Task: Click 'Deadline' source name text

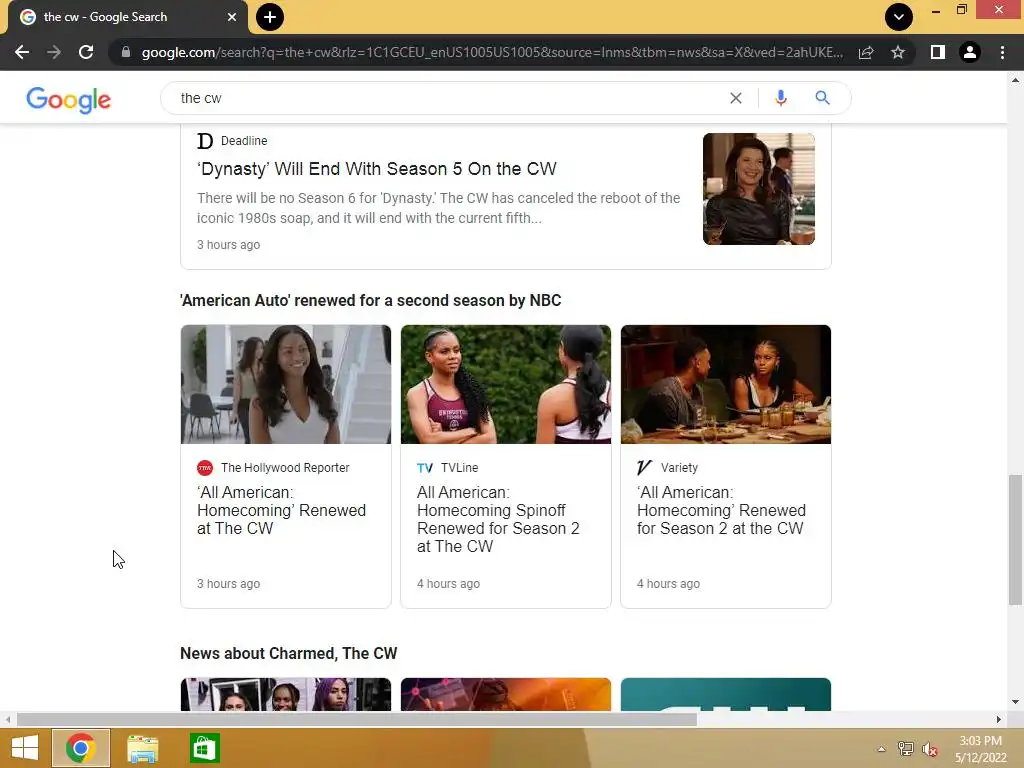Action: click(x=244, y=141)
